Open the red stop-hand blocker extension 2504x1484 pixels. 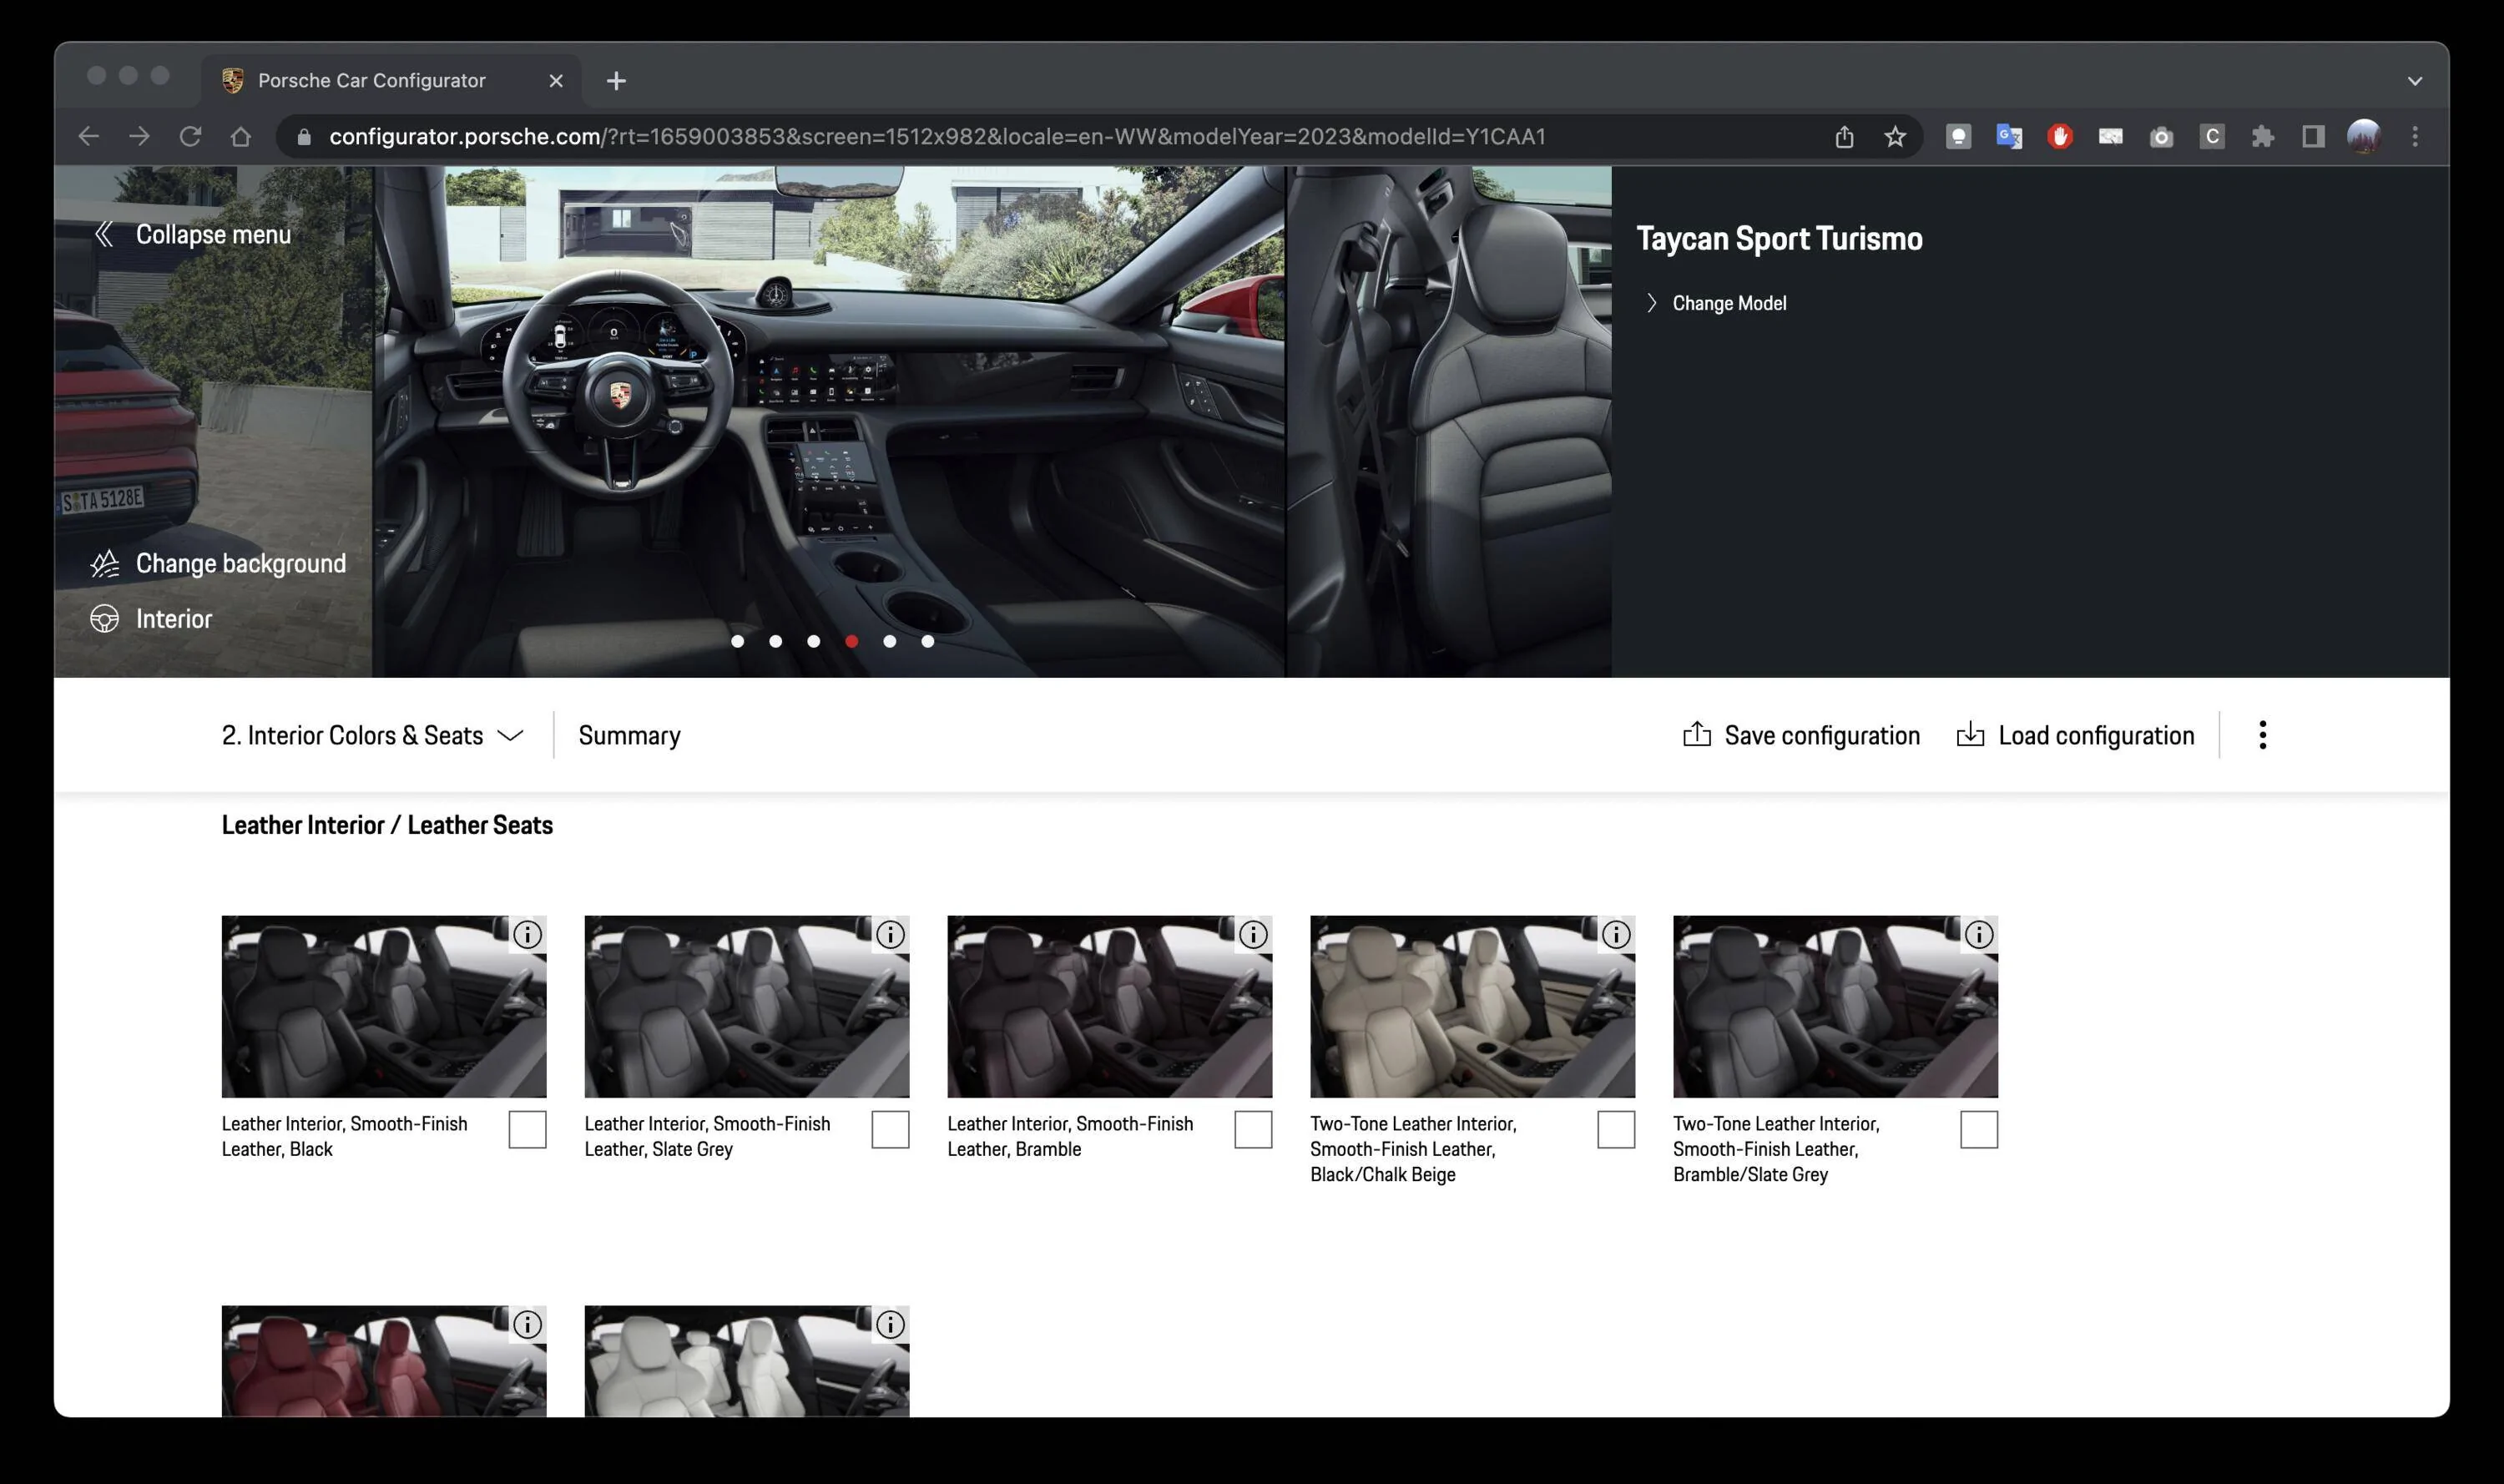click(x=2060, y=136)
